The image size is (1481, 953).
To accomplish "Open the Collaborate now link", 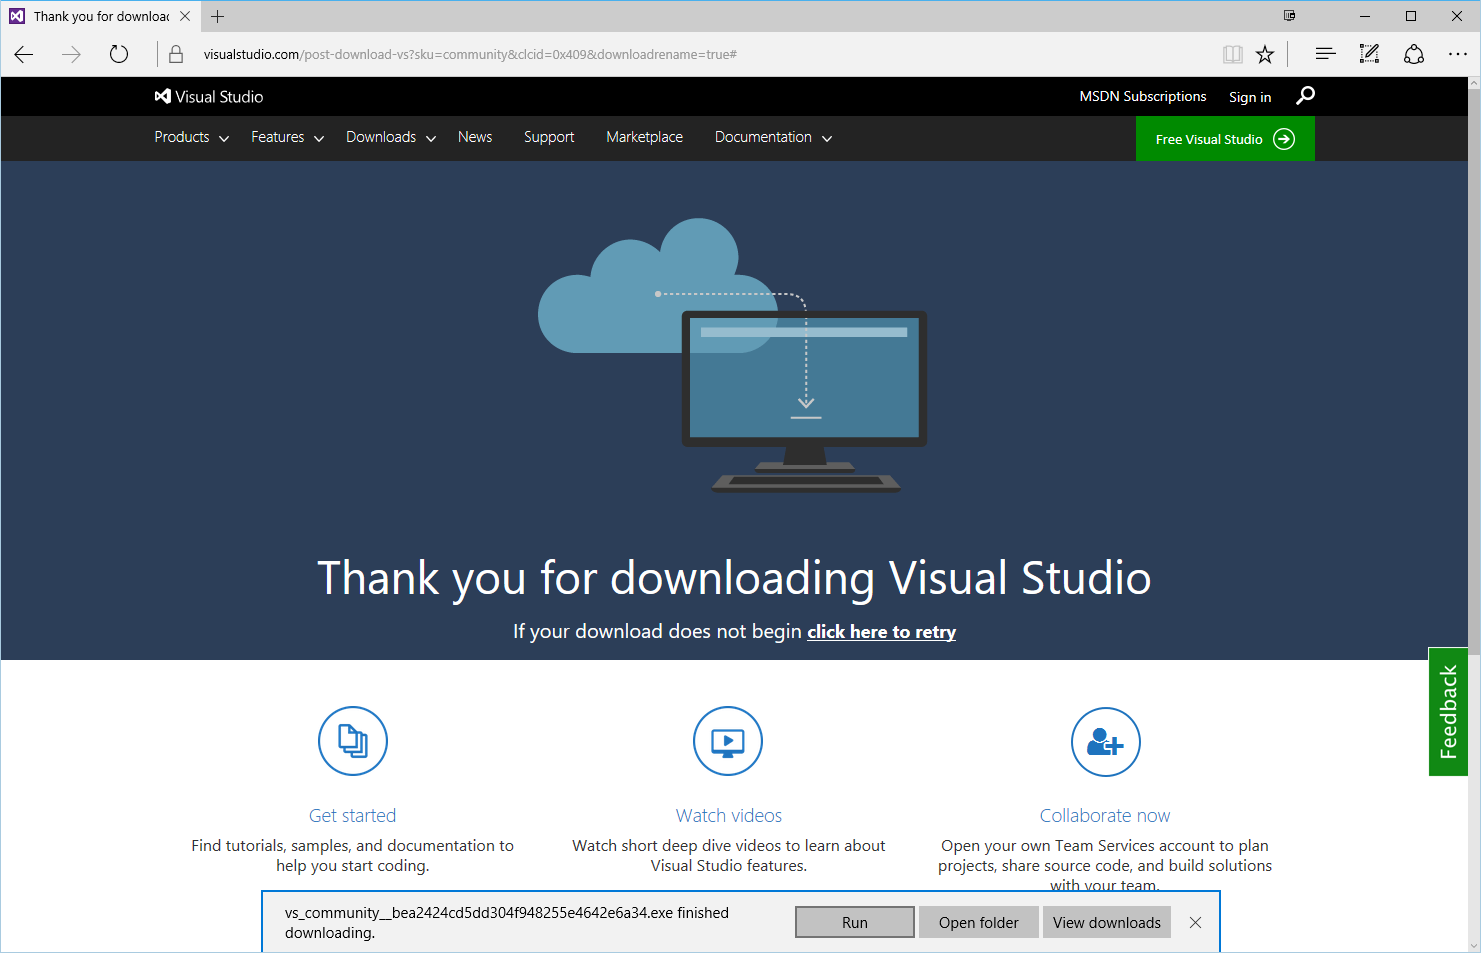I will [x=1105, y=815].
